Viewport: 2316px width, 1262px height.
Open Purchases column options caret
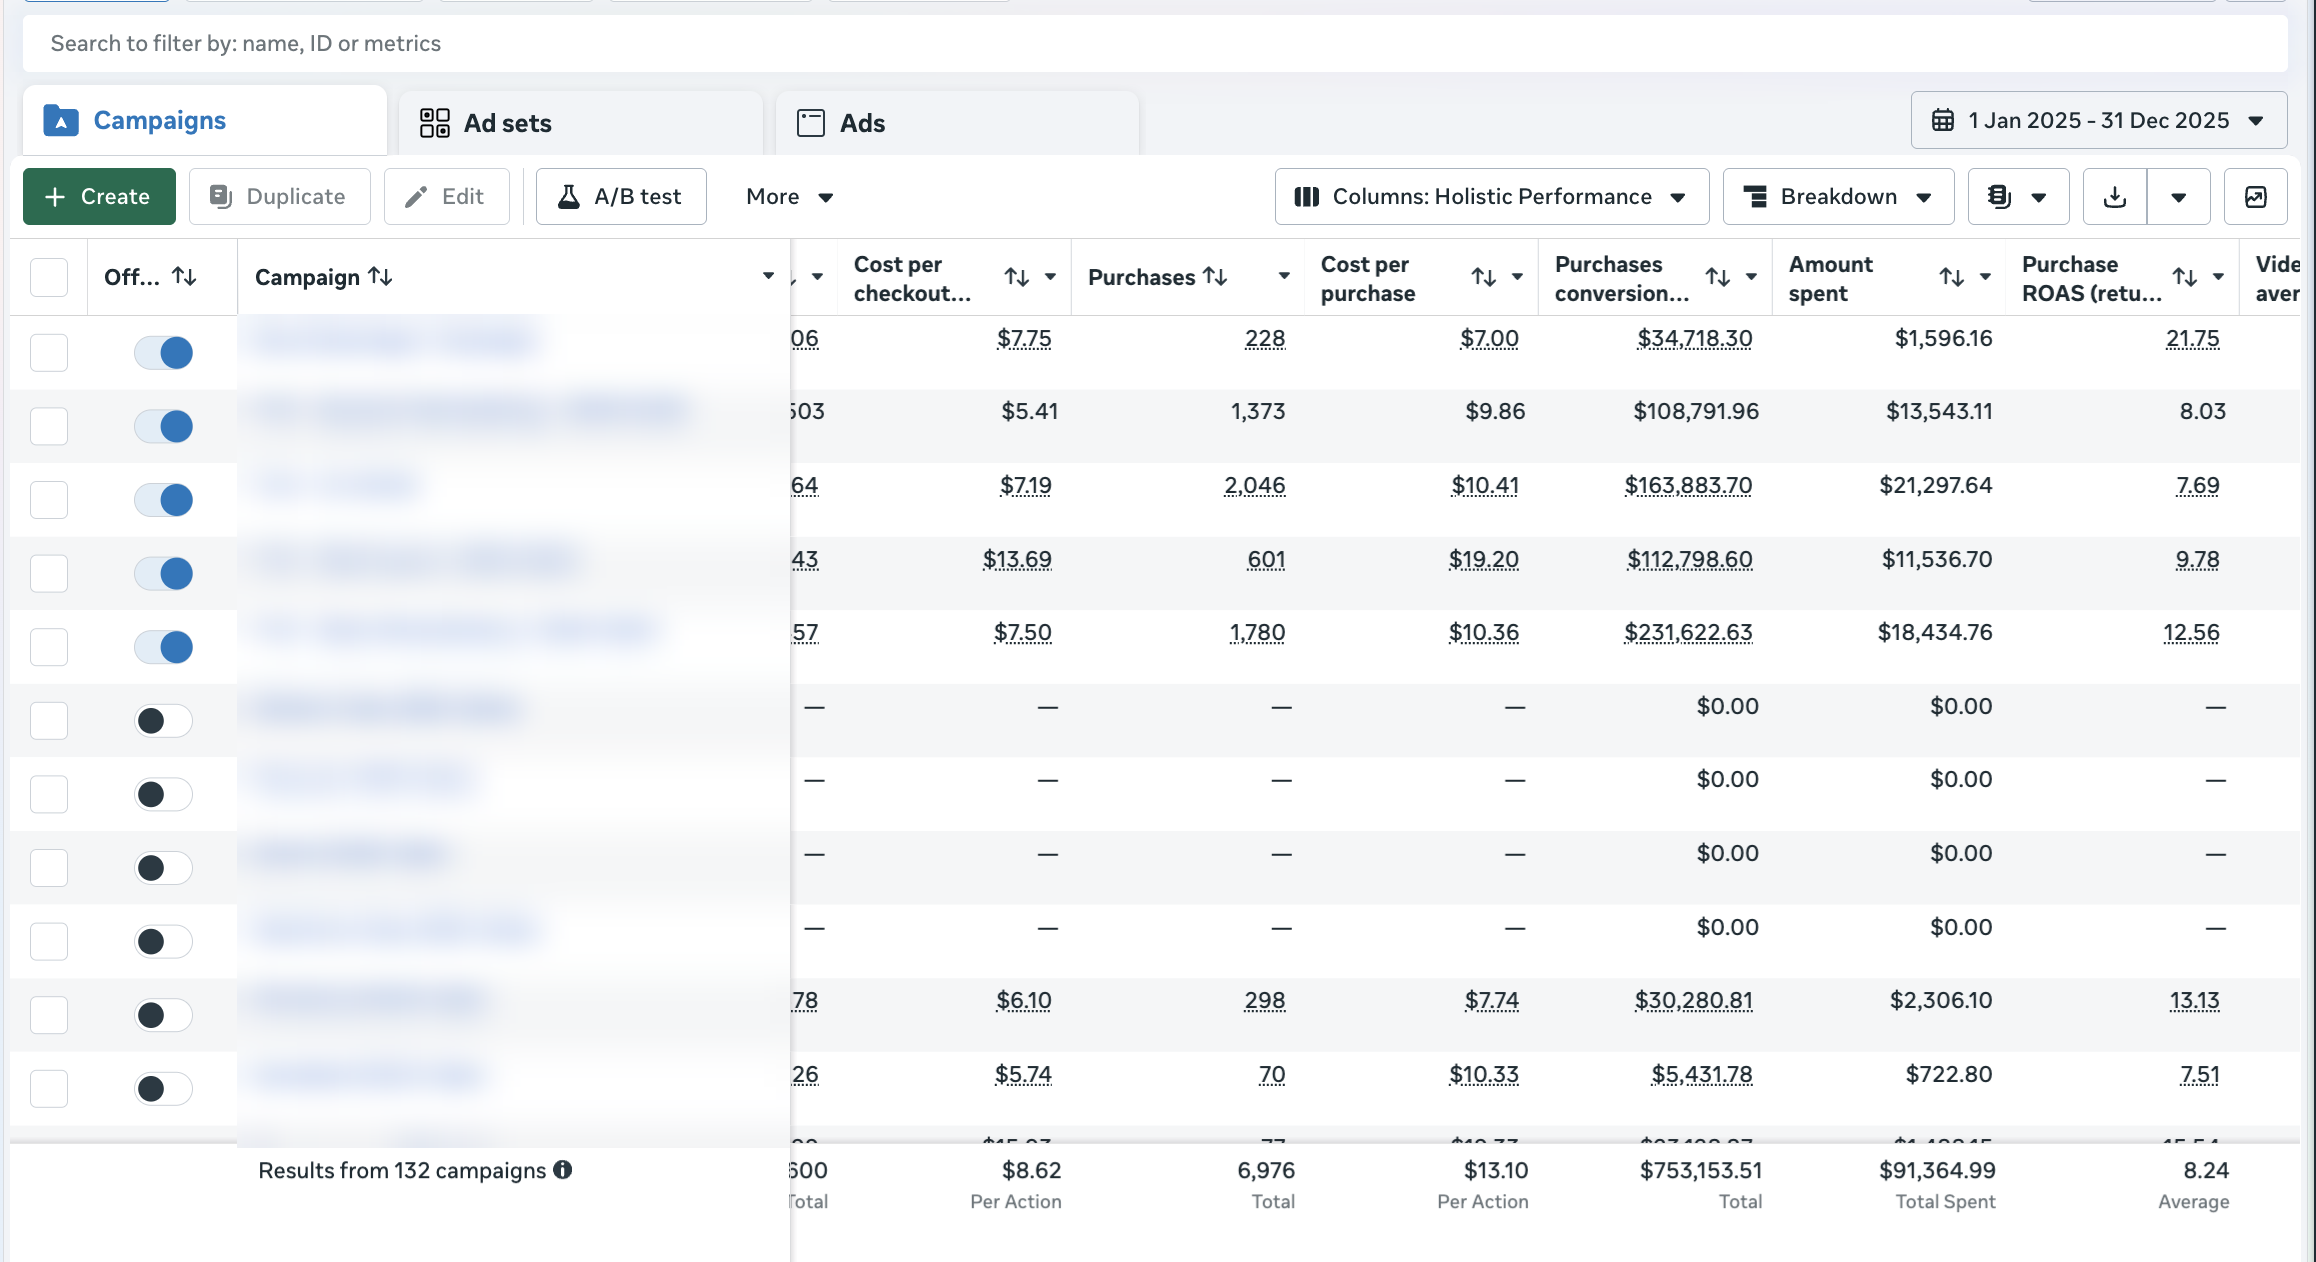[1284, 276]
